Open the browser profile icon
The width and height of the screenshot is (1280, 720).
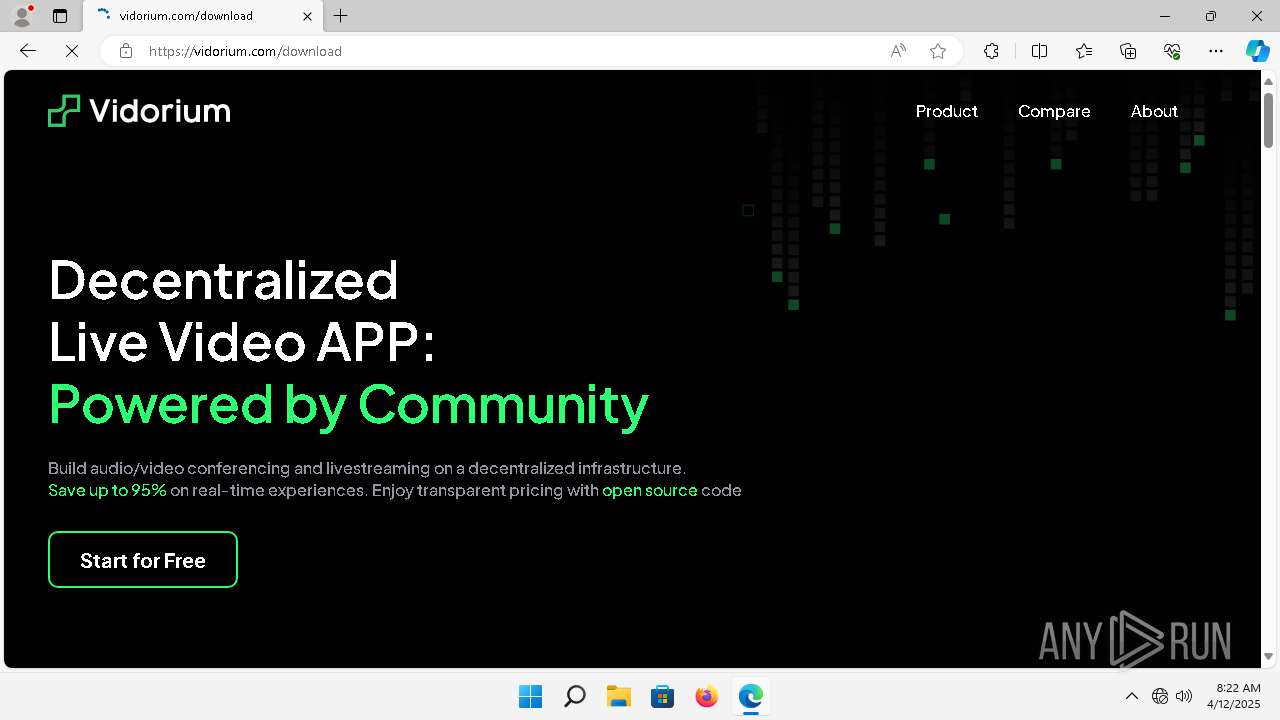click(21, 16)
